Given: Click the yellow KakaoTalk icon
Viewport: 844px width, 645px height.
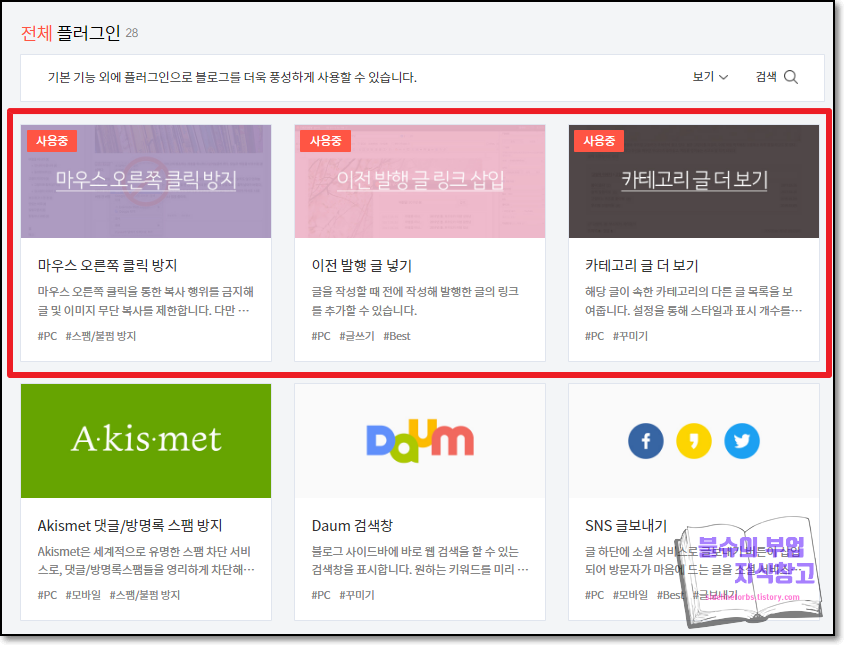Looking at the screenshot, I should click(x=693, y=440).
